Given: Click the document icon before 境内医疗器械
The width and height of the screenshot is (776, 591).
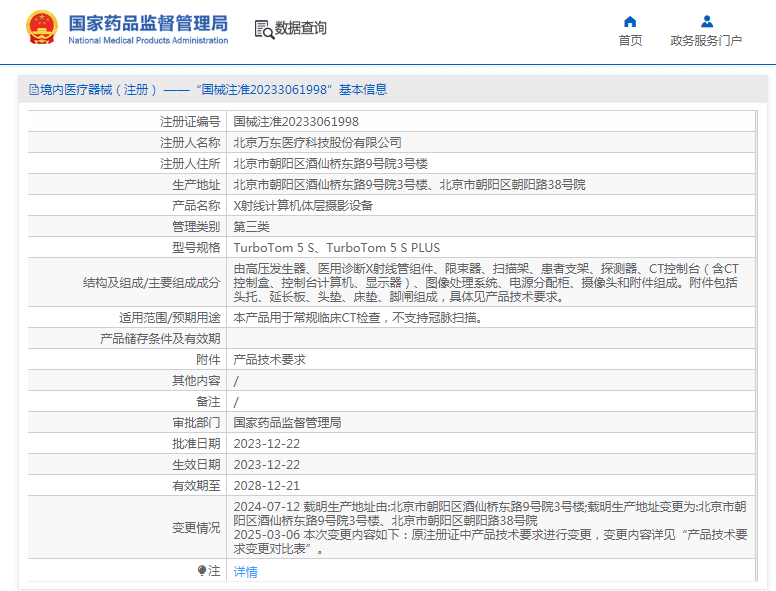Looking at the screenshot, I should (34, 90).
